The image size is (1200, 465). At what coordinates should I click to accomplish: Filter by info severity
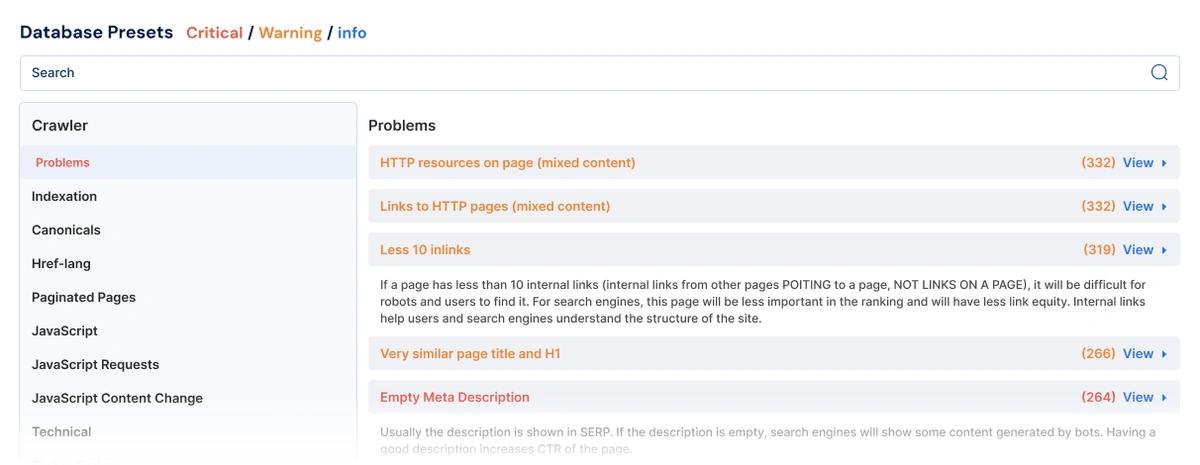click(x=352, y=33)
